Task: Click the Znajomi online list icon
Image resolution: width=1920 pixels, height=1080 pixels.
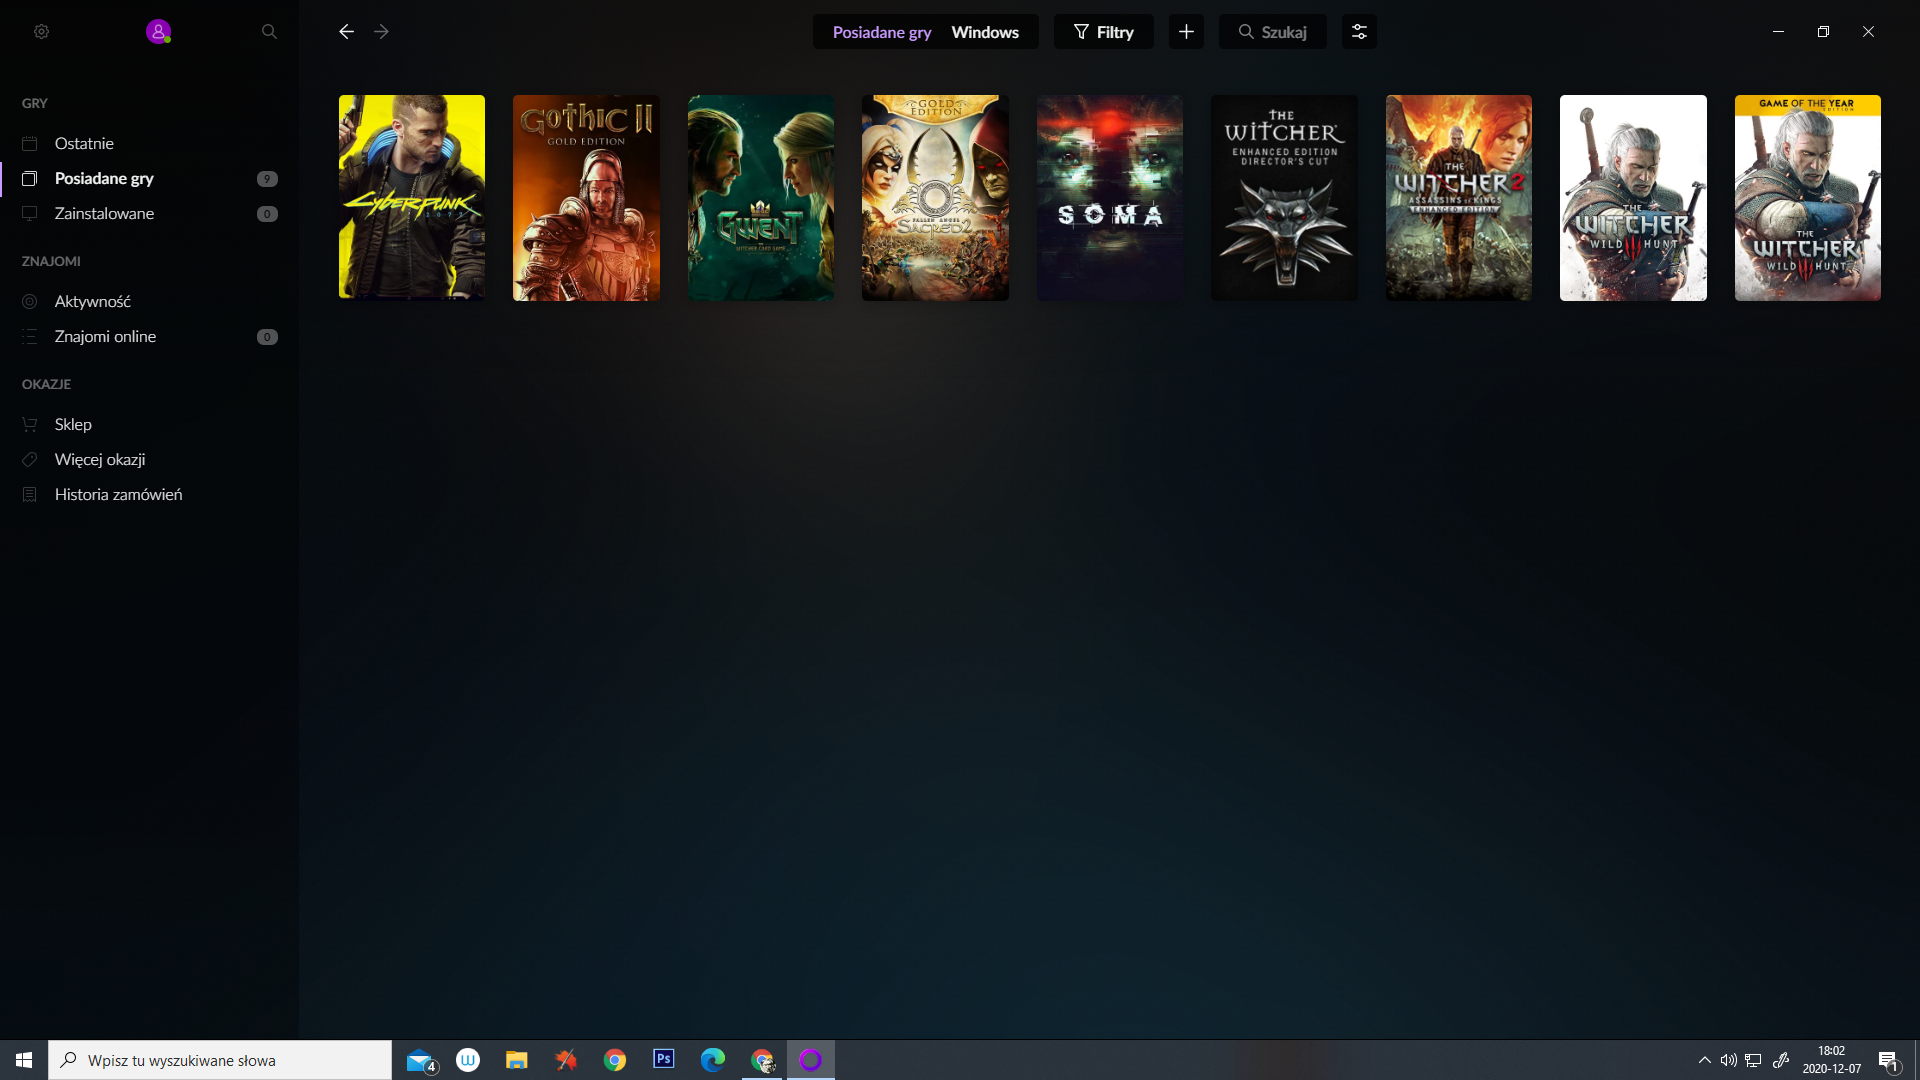Action: click(30, 336)
